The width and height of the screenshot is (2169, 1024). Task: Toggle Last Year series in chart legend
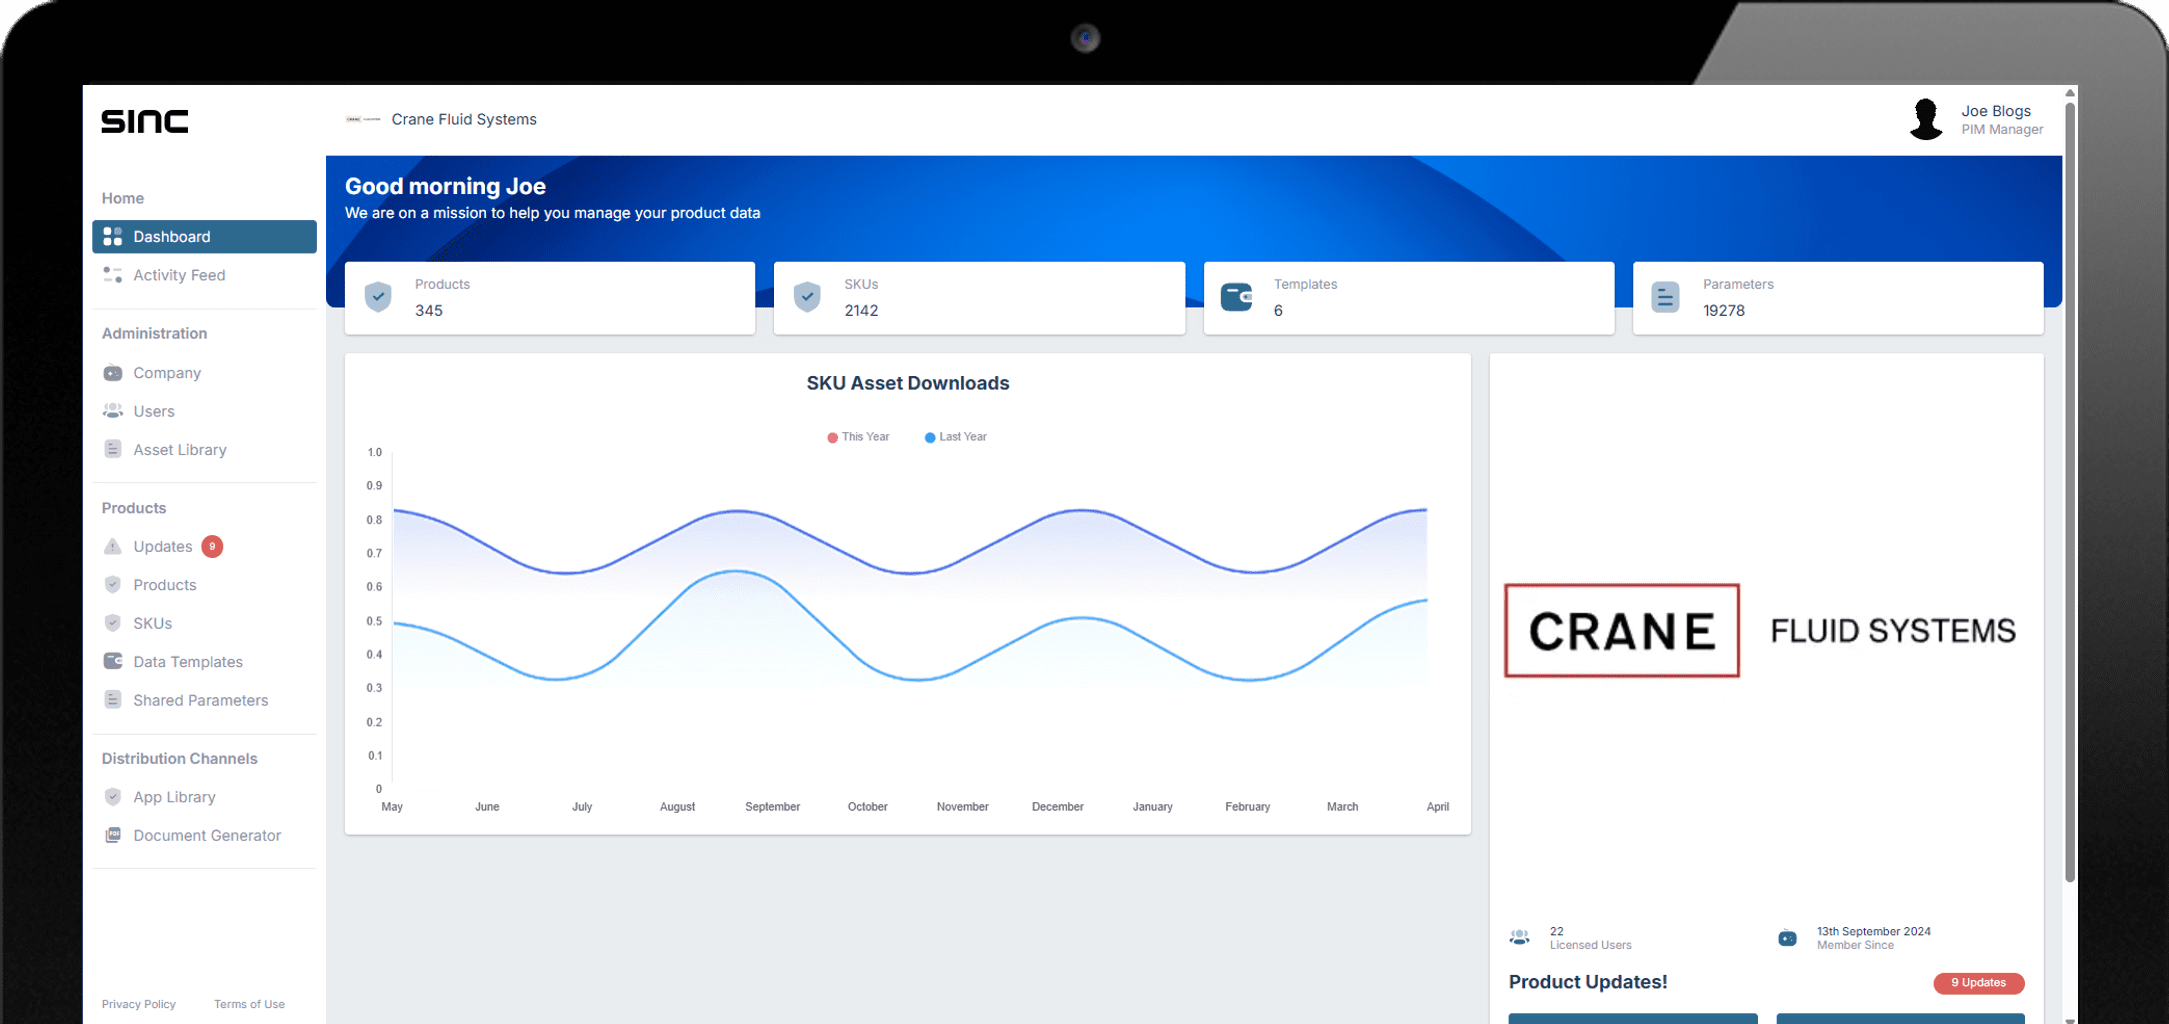956,437
